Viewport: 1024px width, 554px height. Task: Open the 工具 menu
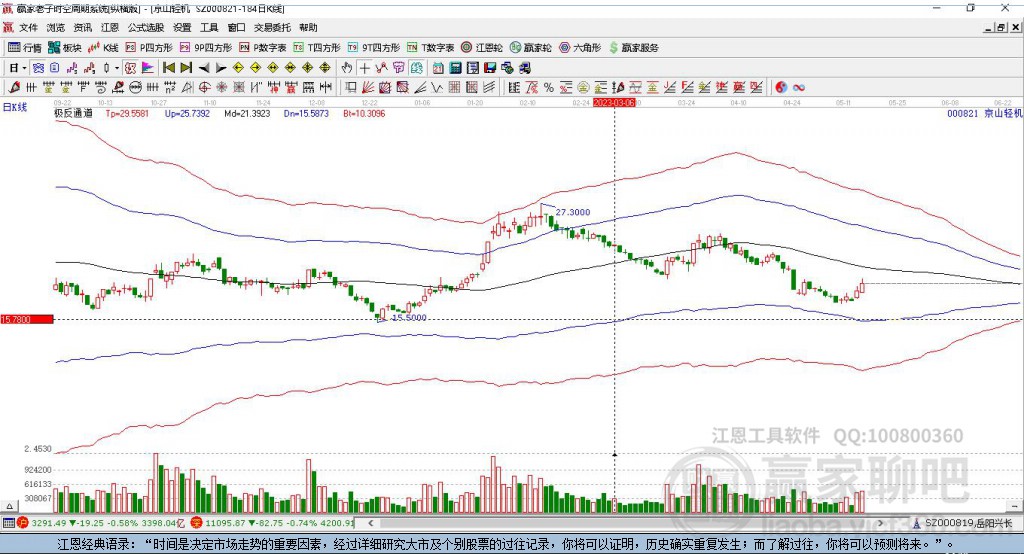[209, 27]
